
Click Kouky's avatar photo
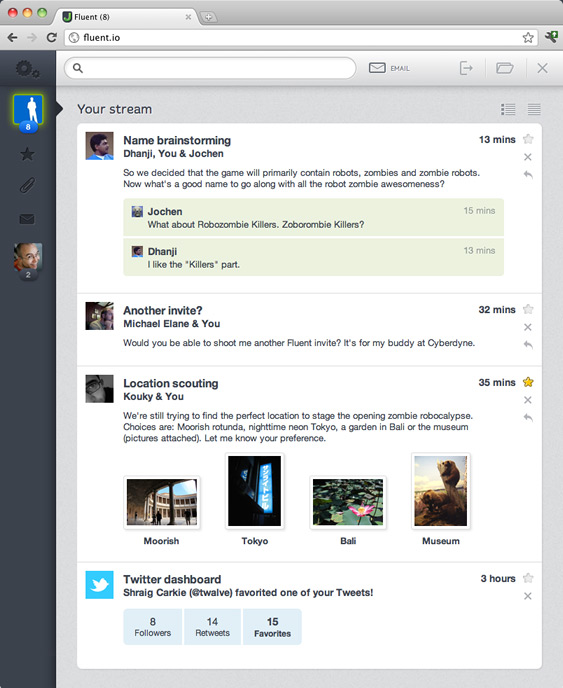pos(100,389)
